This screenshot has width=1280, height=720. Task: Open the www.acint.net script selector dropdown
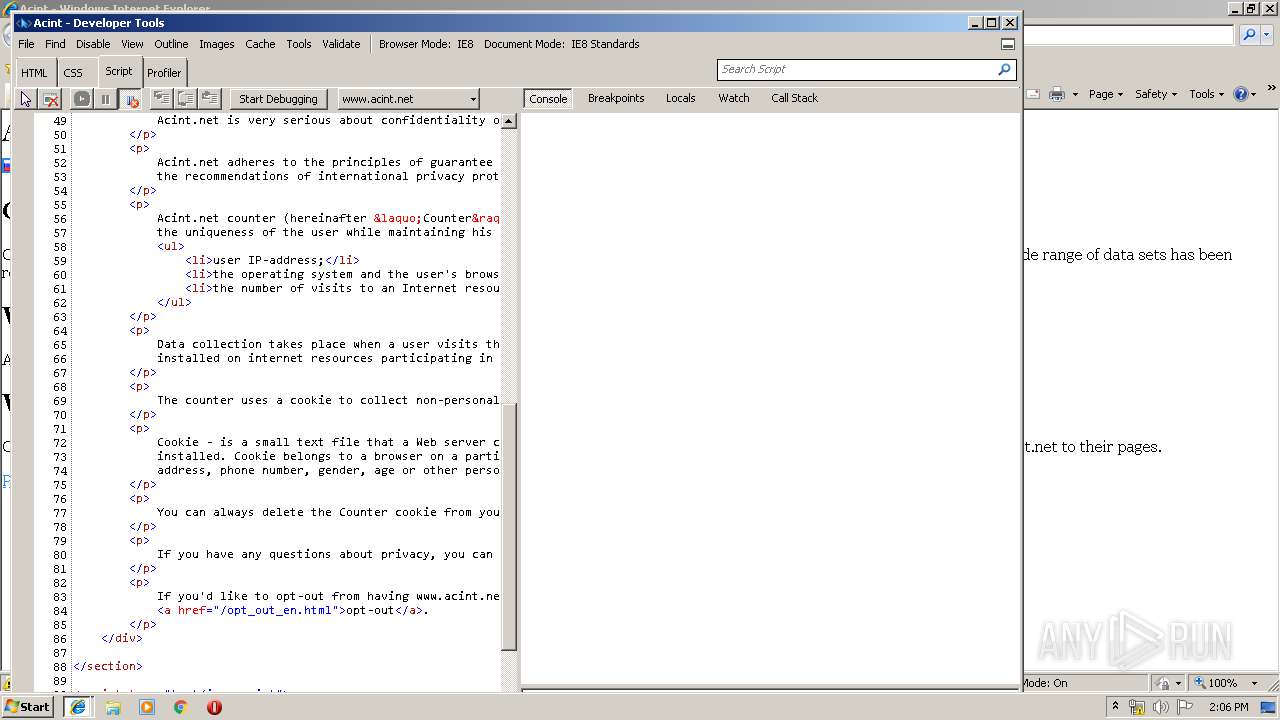[408, 99]
